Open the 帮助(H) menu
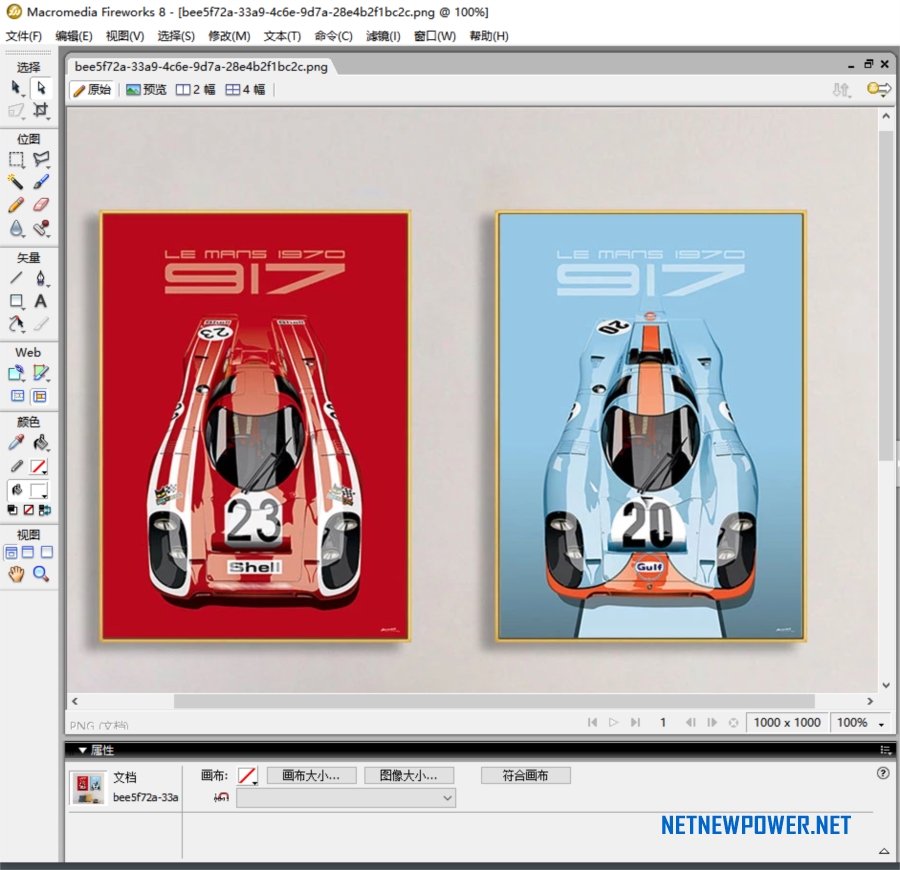 click(489, 36)
